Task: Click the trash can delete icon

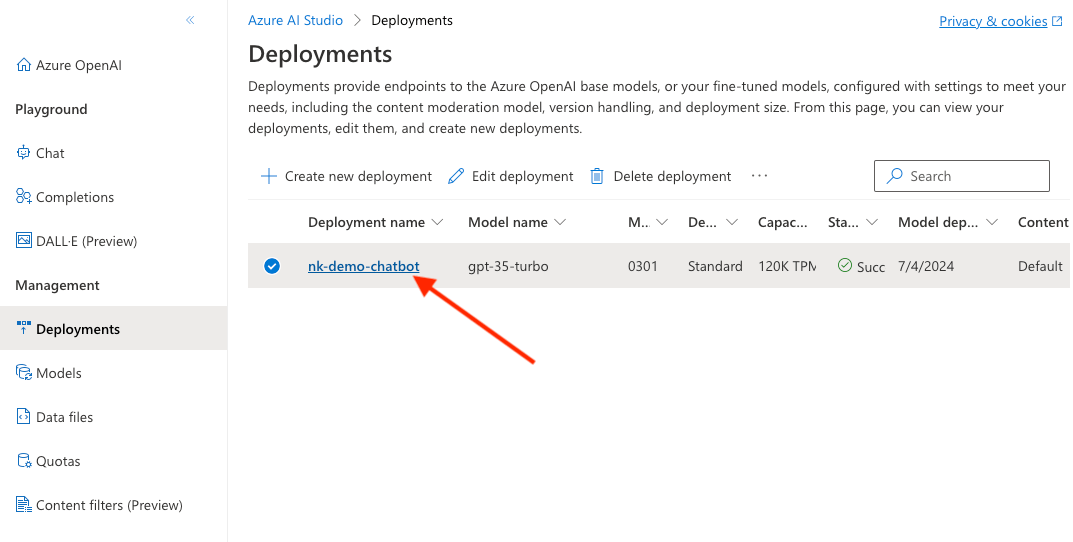Action: [597, 176]
